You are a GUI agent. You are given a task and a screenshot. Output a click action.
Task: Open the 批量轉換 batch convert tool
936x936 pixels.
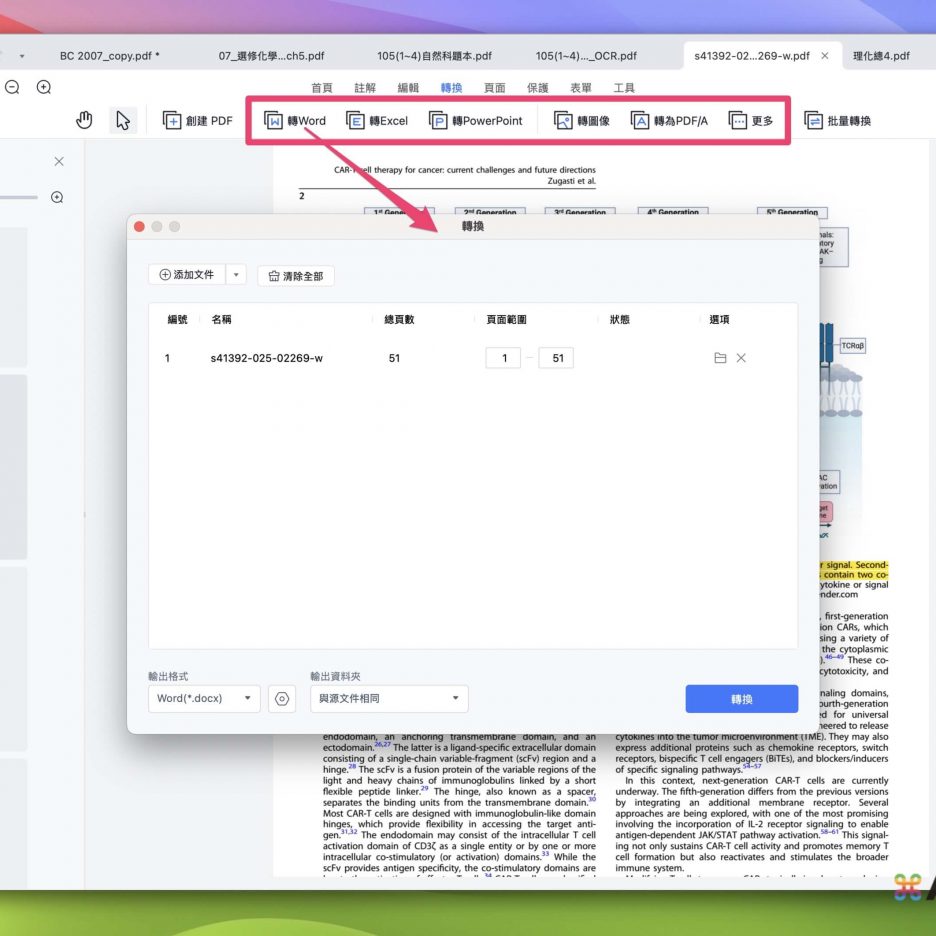coord(838,121)
